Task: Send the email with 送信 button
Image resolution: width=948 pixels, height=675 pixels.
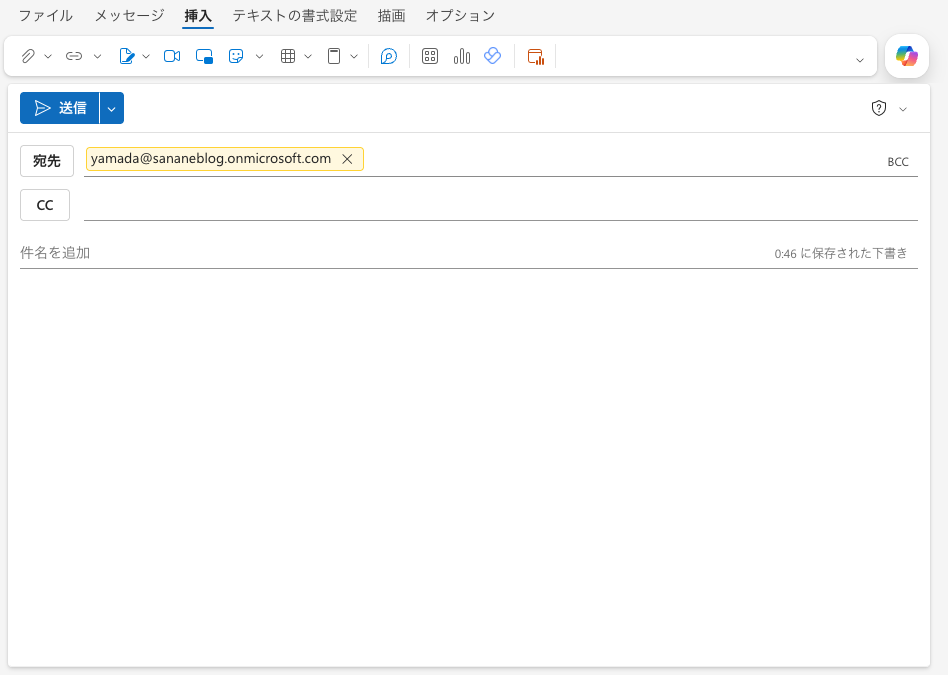Action: tap(59, 108)
